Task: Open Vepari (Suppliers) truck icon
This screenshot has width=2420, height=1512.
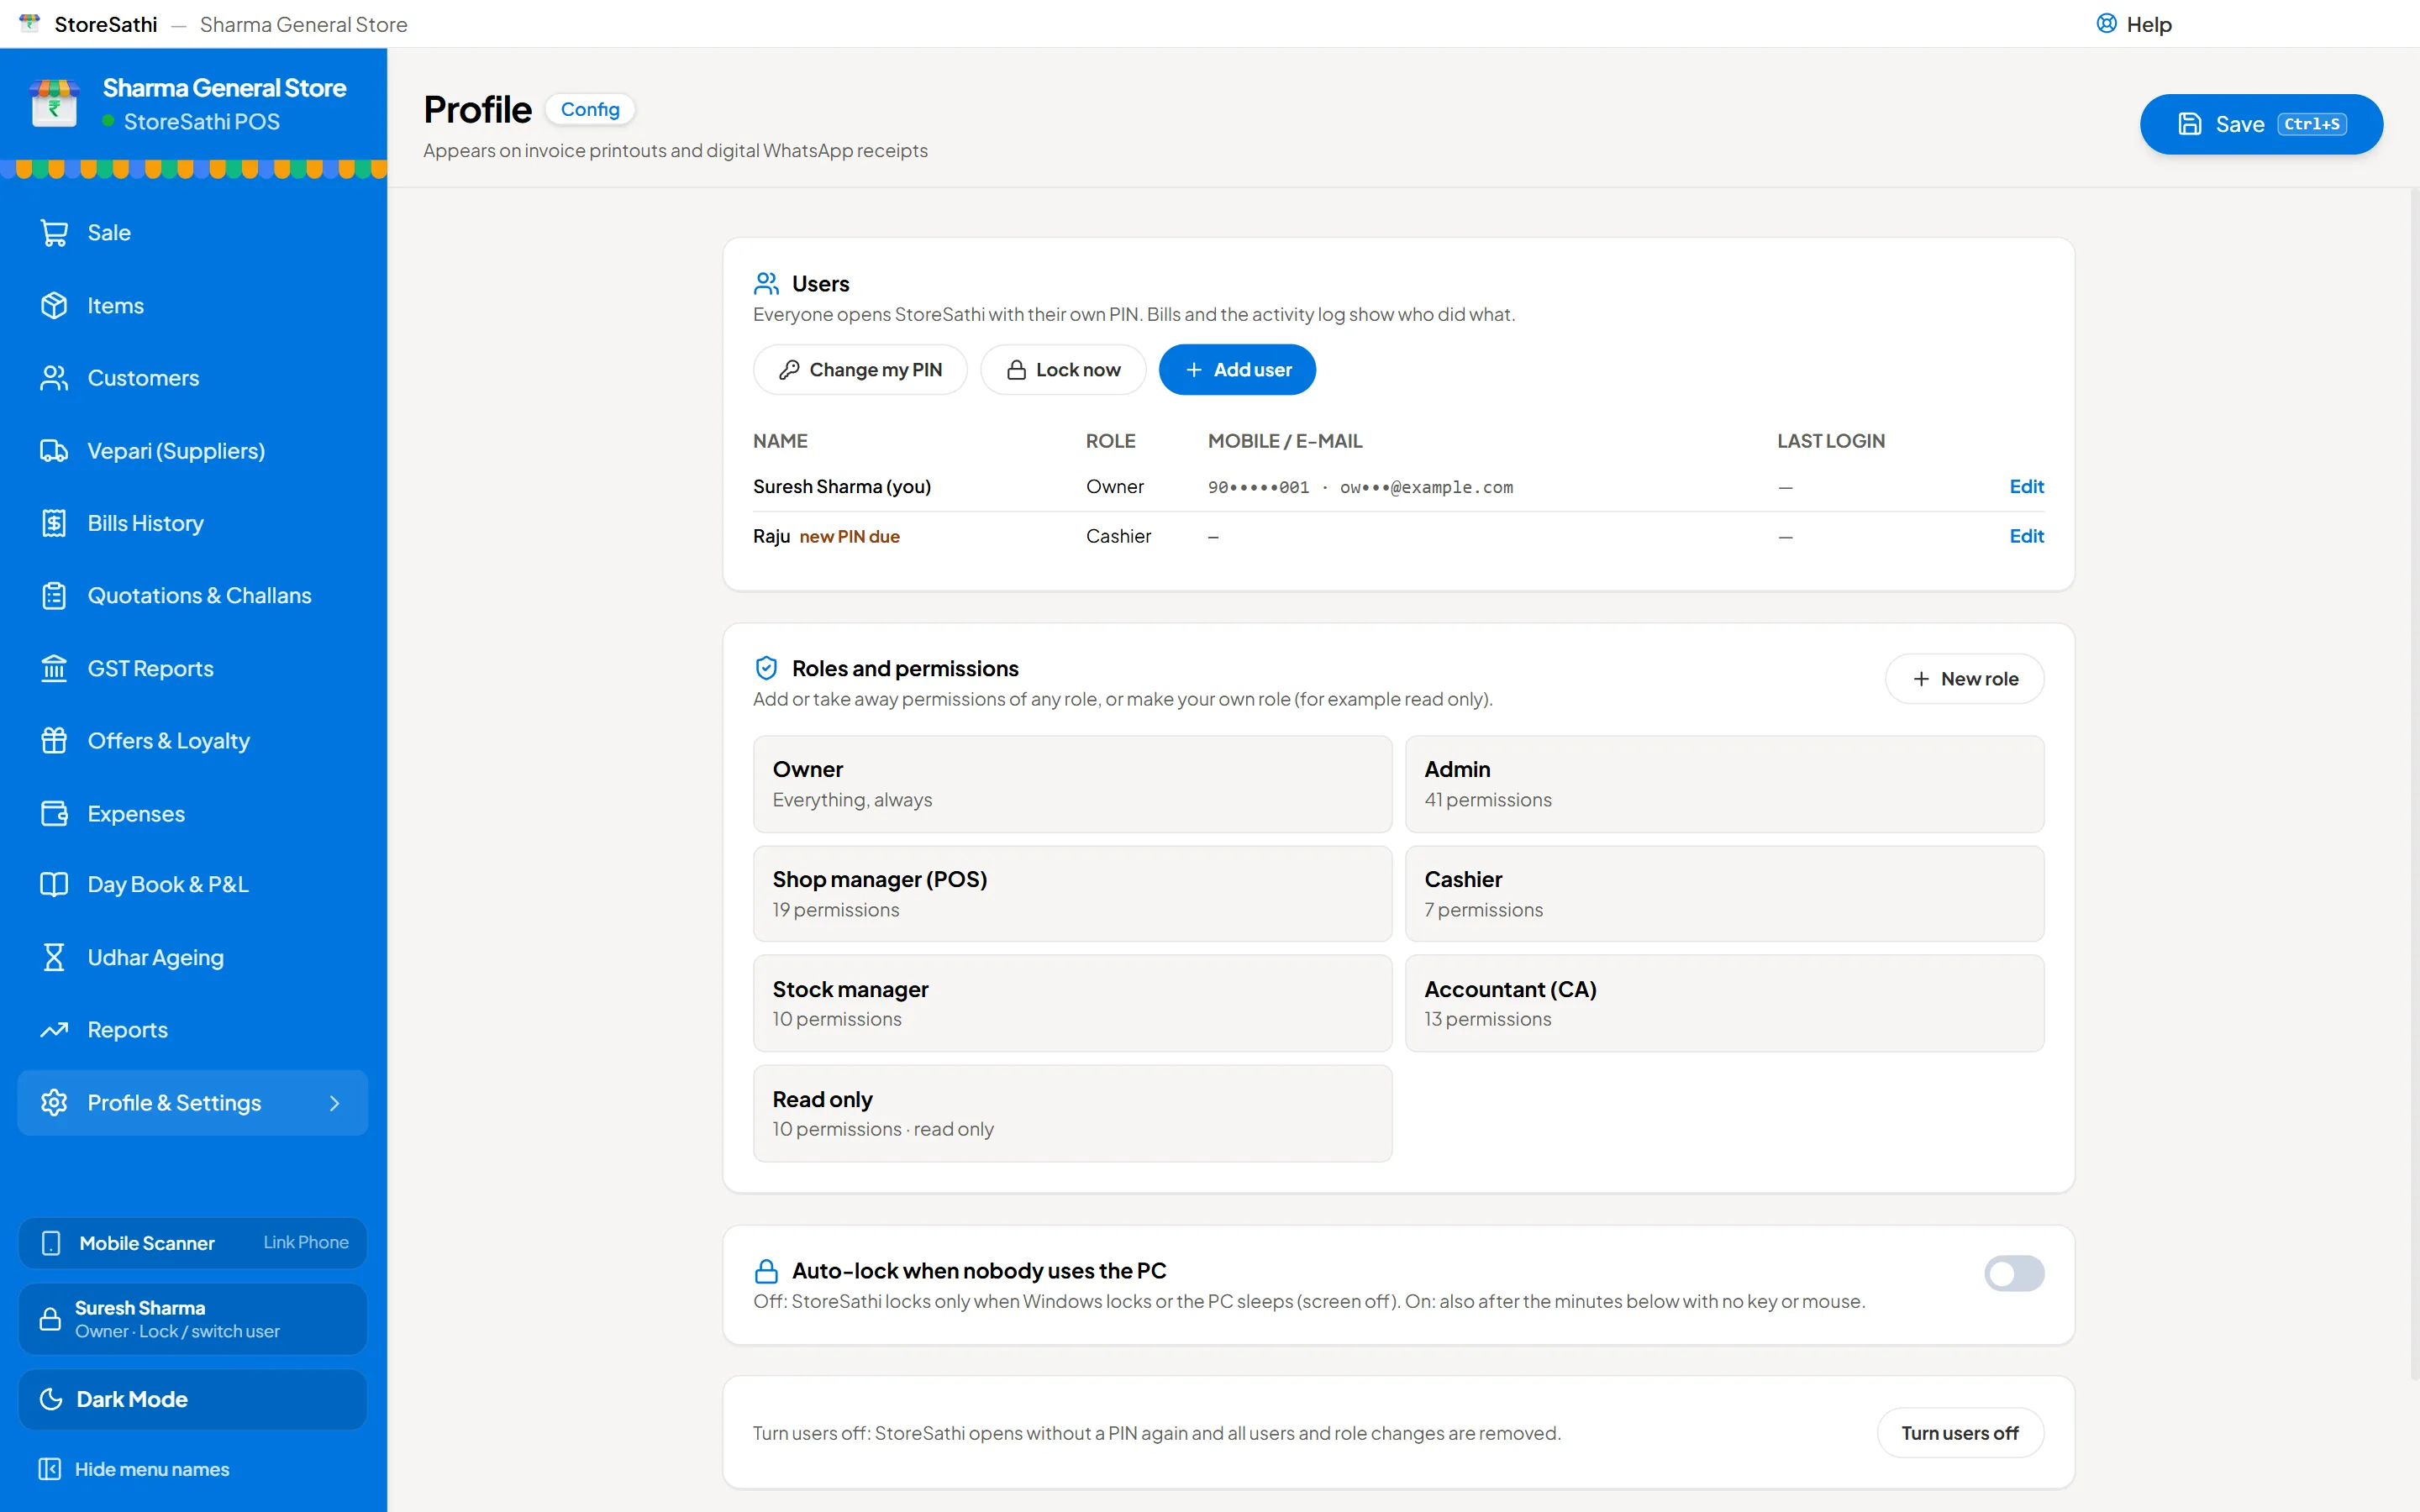Action: [x=54, y=451]
